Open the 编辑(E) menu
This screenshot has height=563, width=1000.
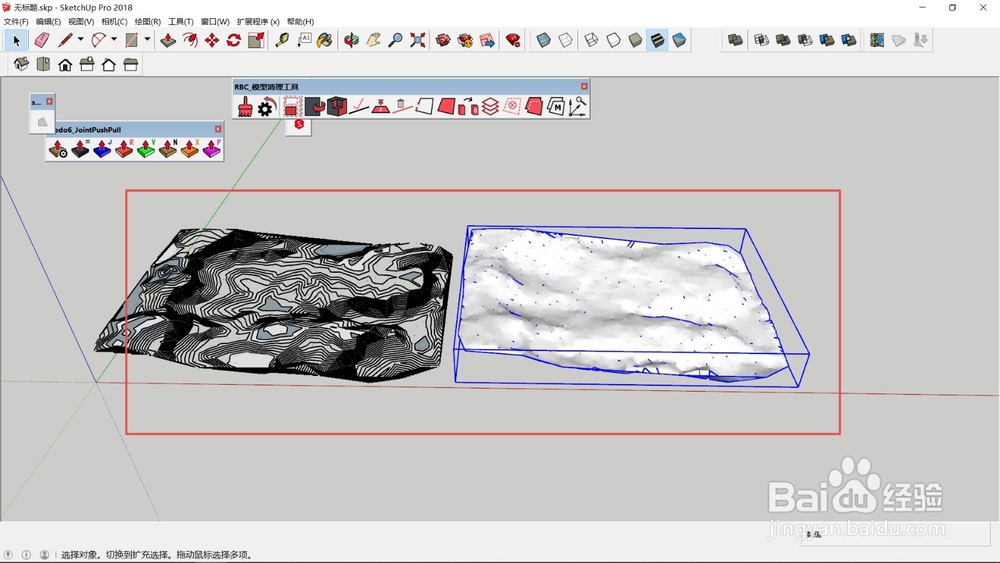point(48,22)
